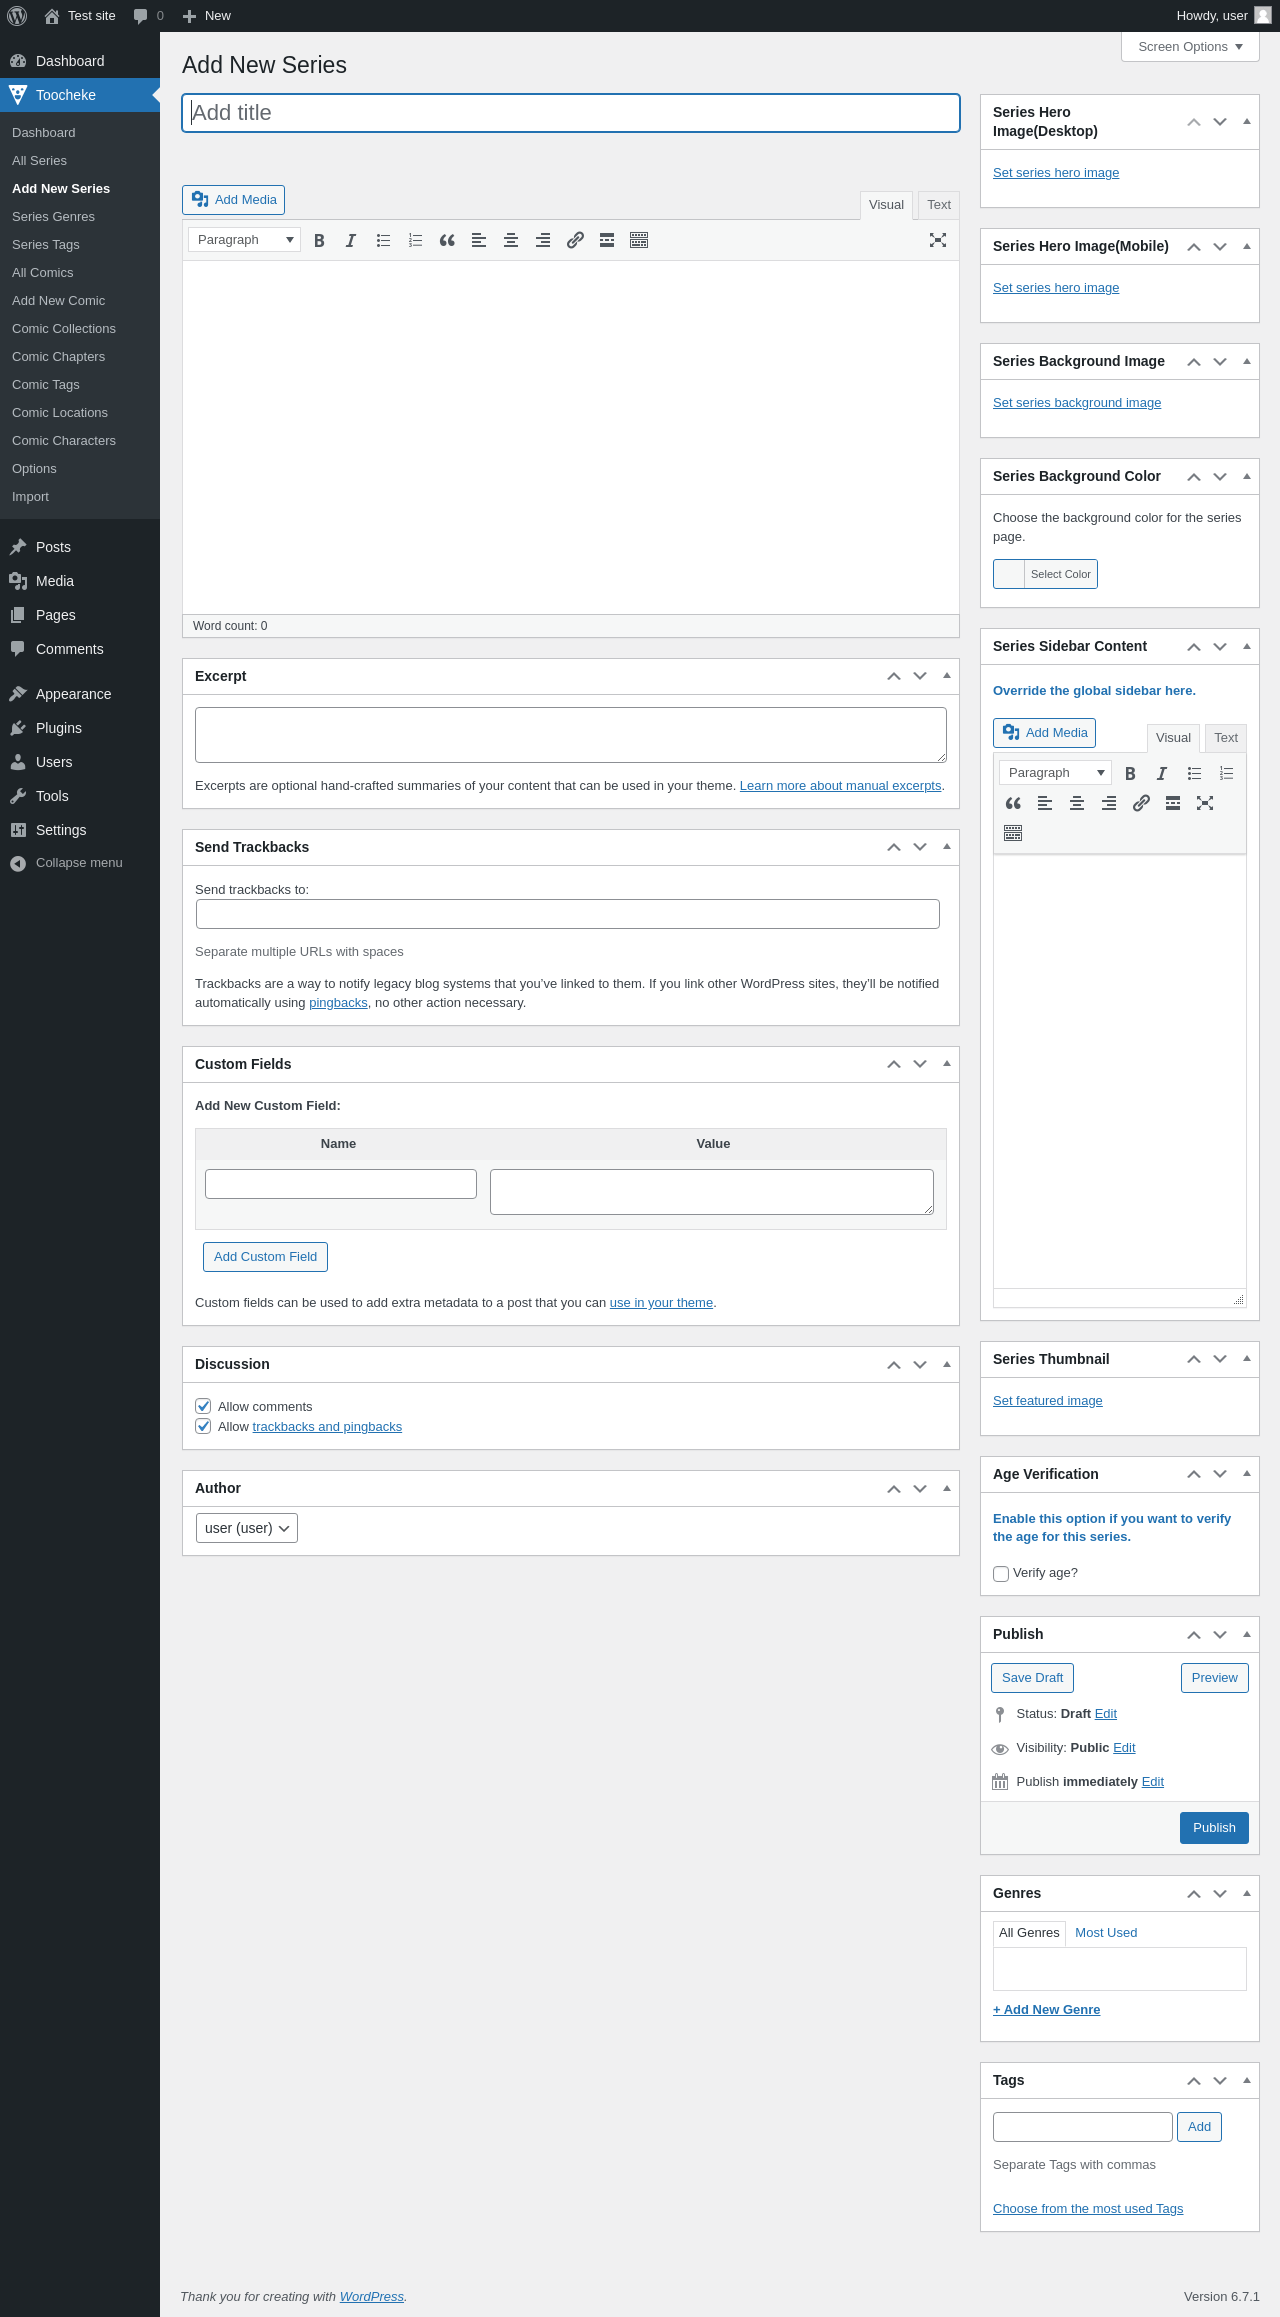Viewport: 1280px width, 2317px height.
Task: Switch main editor to Text tab
Action: pos(938,205)
